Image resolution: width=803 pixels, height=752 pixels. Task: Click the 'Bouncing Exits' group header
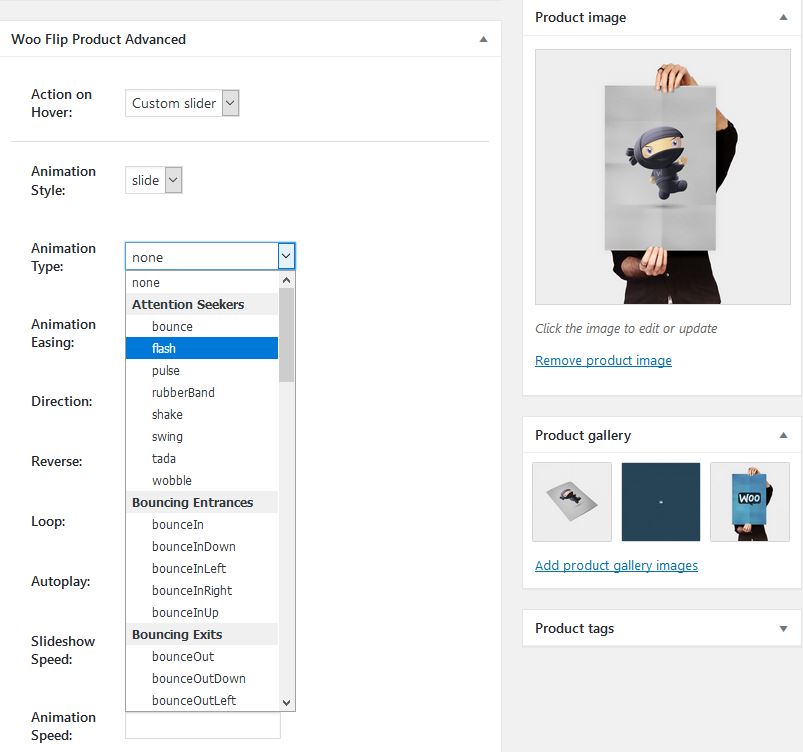click(x=202, y=635)
